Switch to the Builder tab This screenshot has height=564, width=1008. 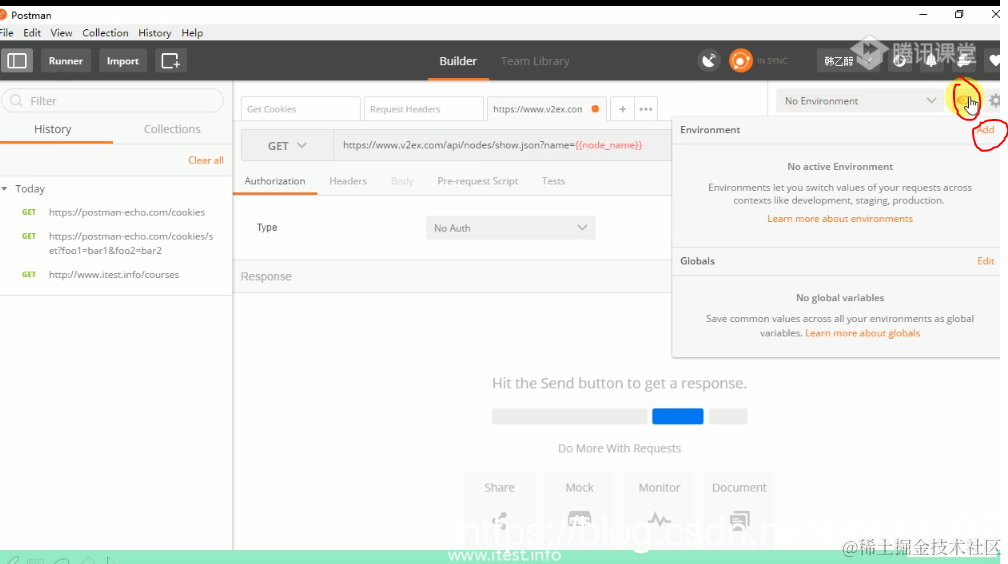click(458, 61)
